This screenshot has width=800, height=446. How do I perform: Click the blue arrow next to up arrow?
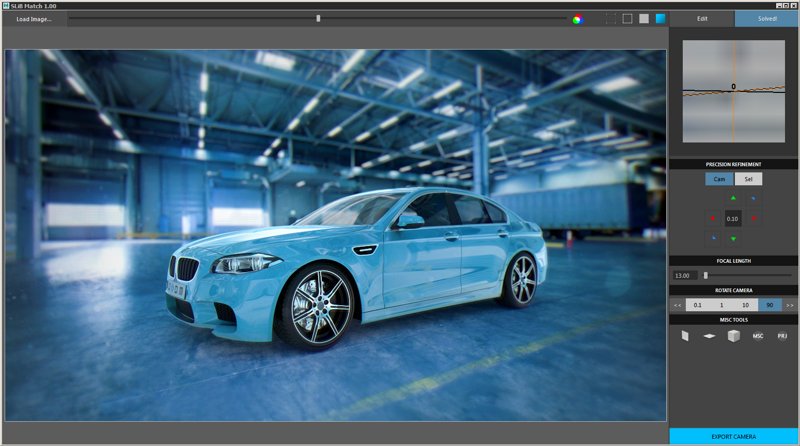[754, 198]
